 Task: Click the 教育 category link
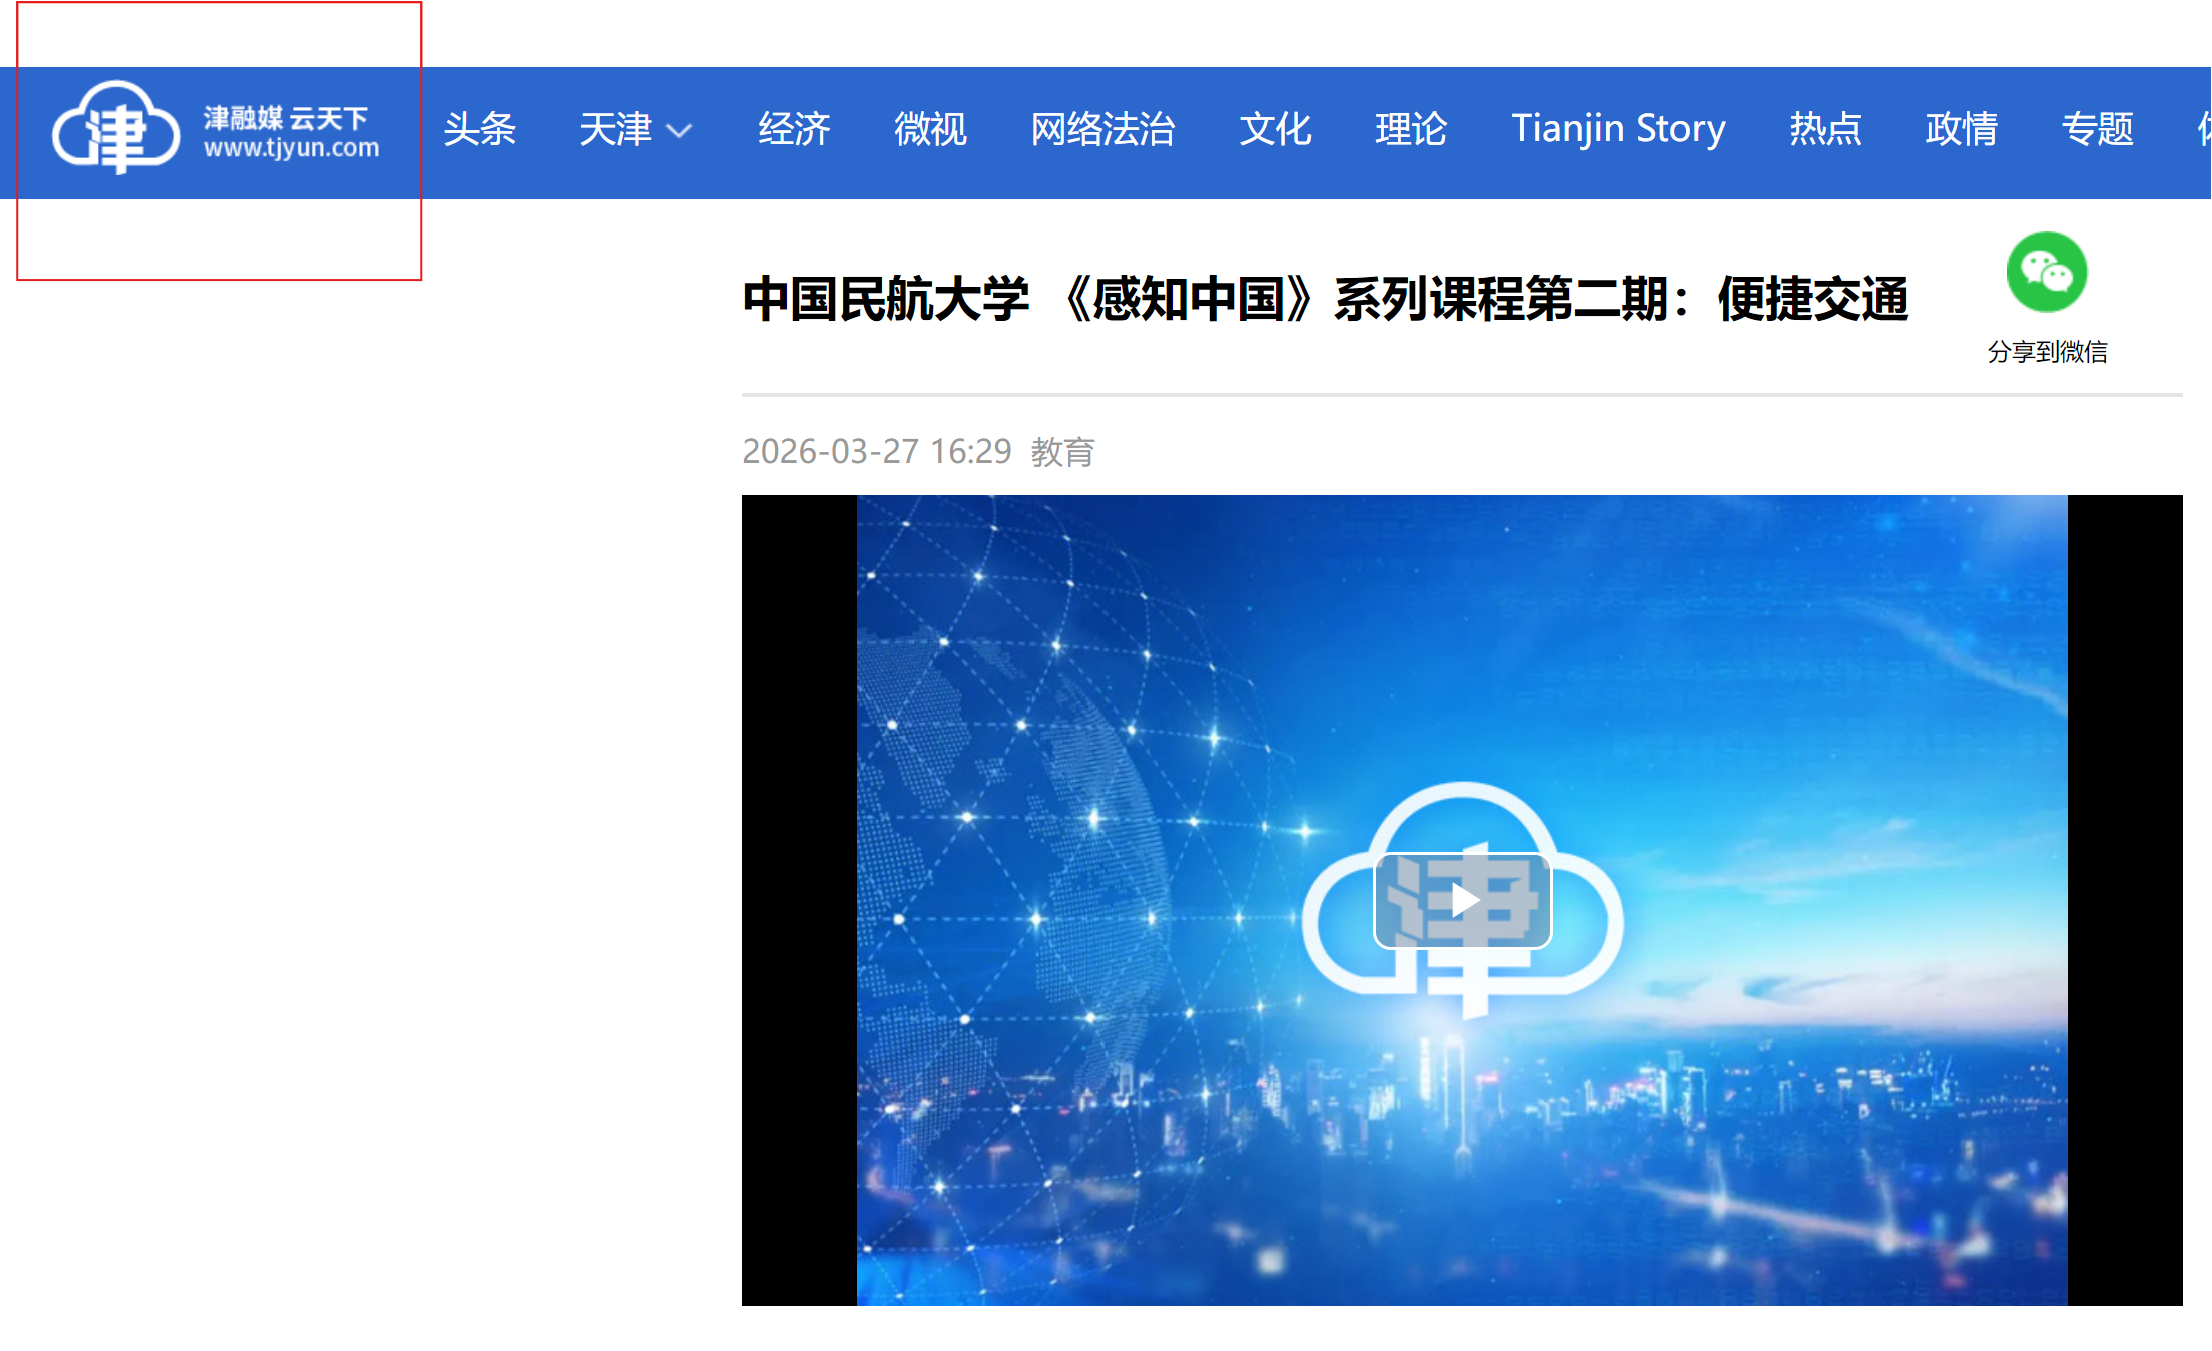point(1062,452)
